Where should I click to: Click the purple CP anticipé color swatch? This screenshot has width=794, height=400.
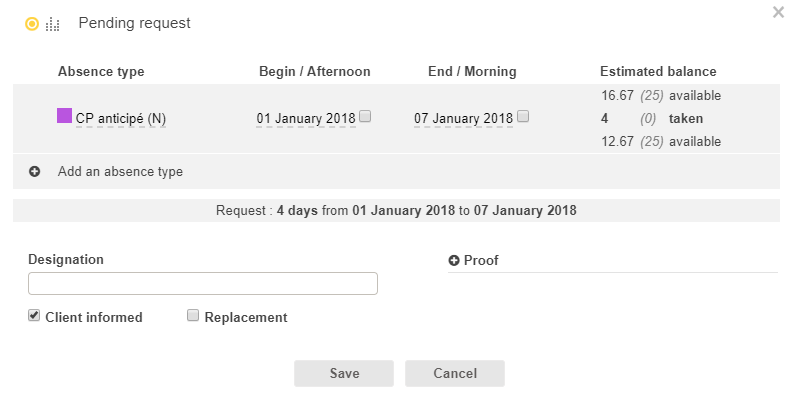[64, 116]
